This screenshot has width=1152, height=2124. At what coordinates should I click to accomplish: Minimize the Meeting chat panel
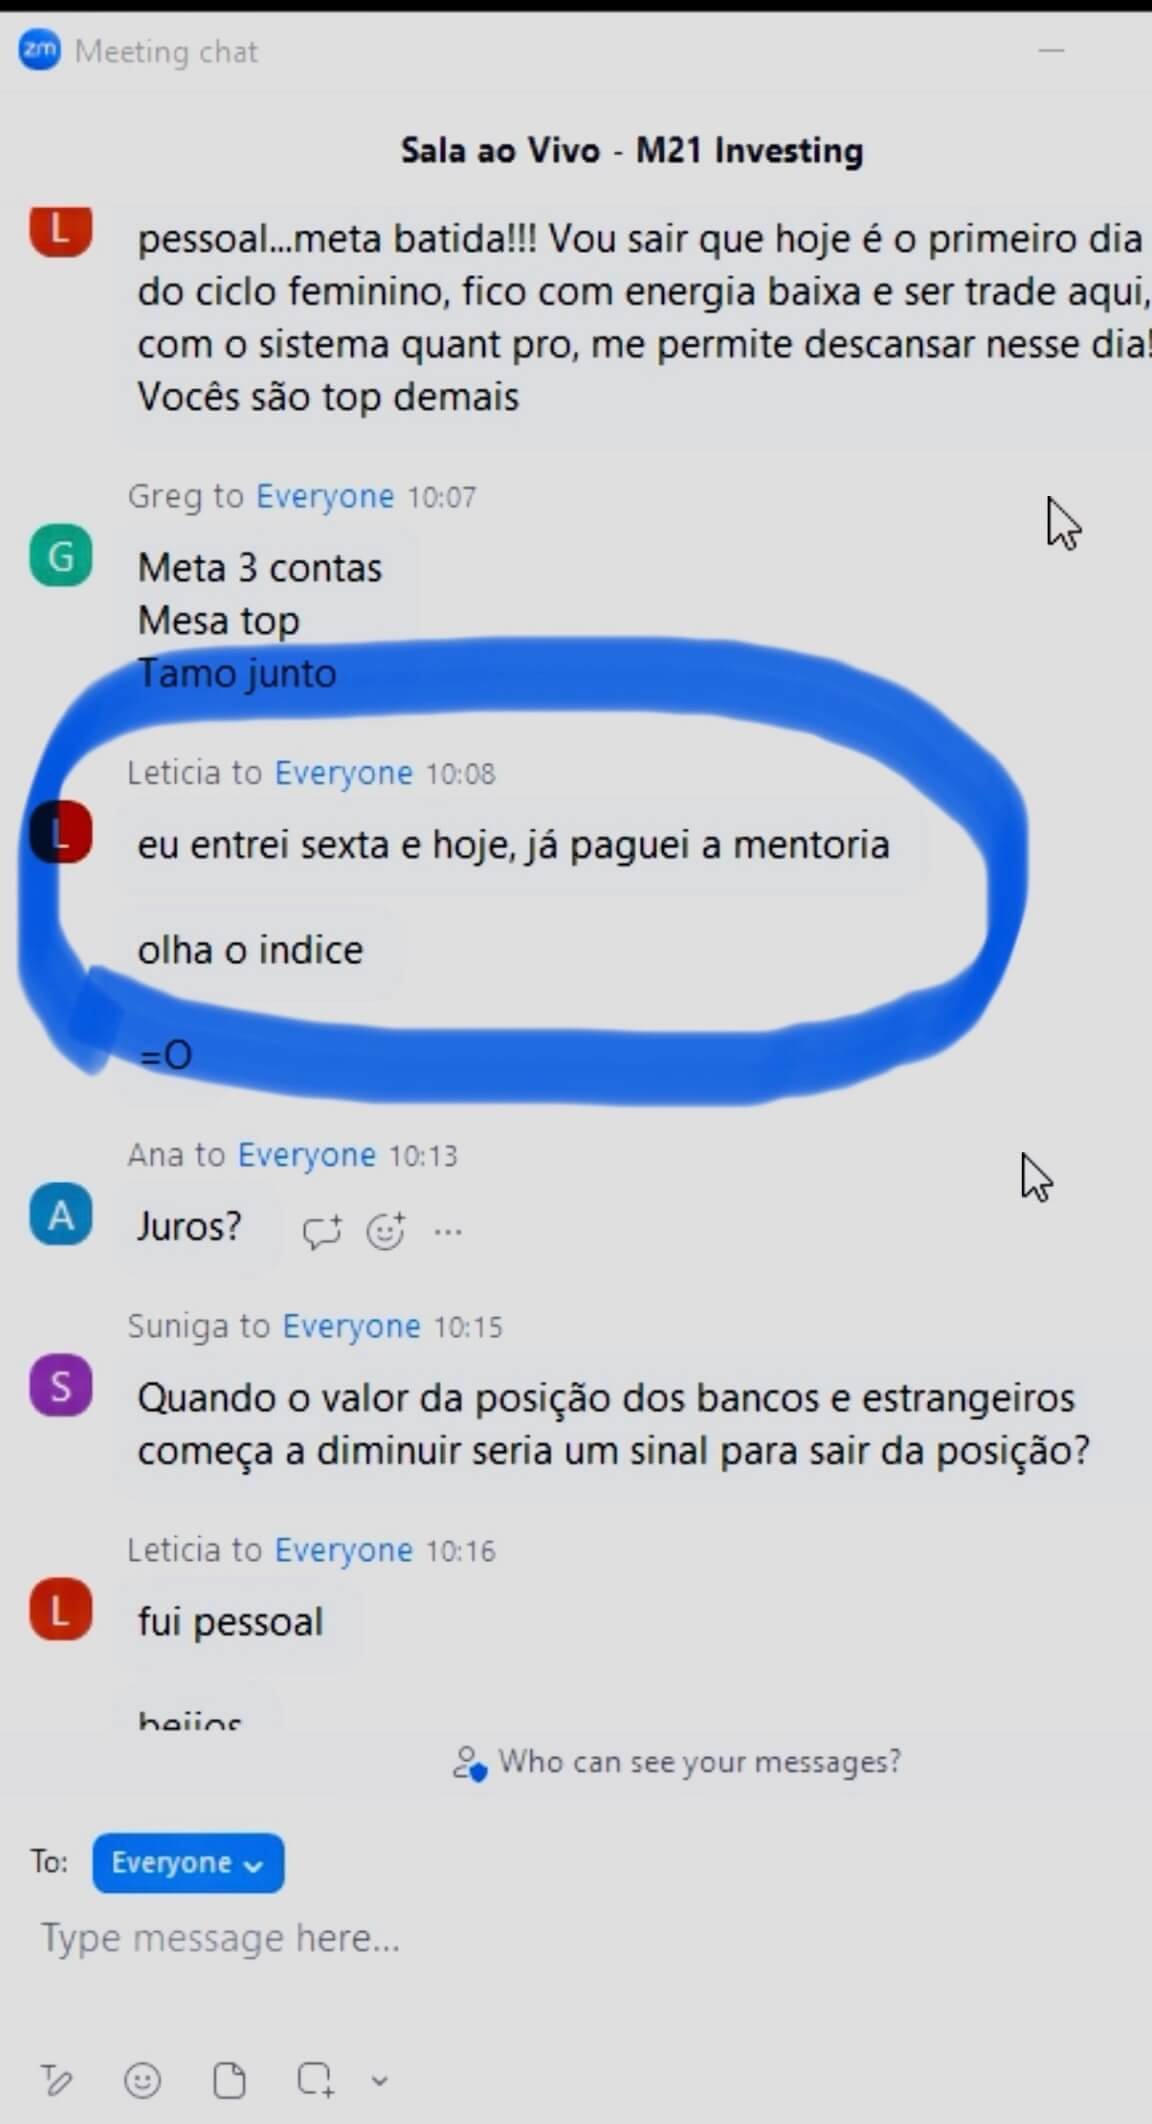(1051, 50)
